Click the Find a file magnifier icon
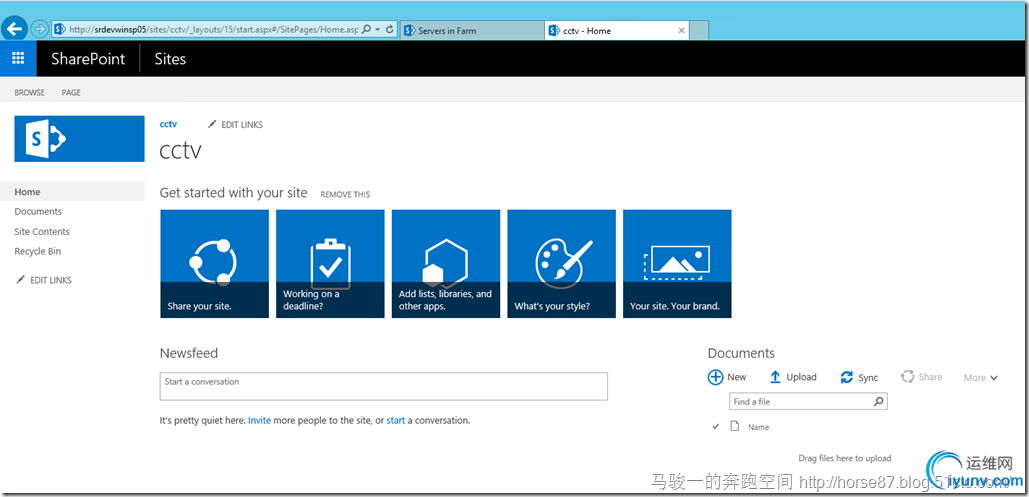 [x=879, y=401]
